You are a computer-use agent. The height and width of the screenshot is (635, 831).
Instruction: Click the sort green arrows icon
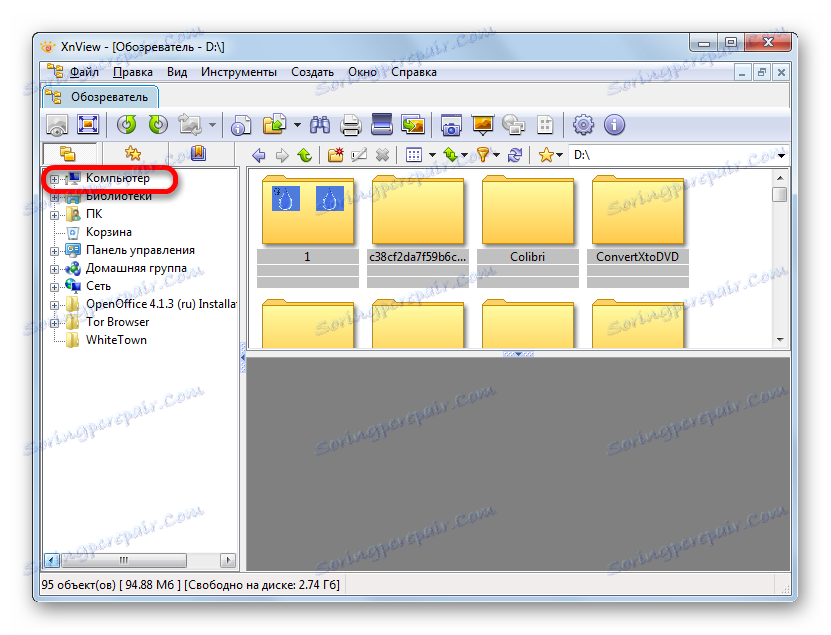450,155
